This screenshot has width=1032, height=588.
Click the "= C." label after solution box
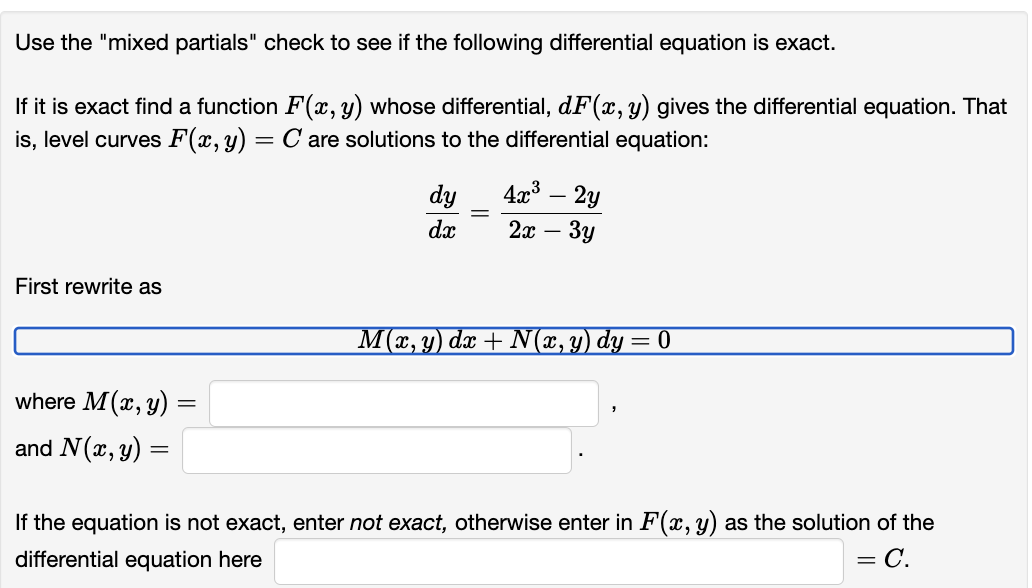click(x=883, y=560)
